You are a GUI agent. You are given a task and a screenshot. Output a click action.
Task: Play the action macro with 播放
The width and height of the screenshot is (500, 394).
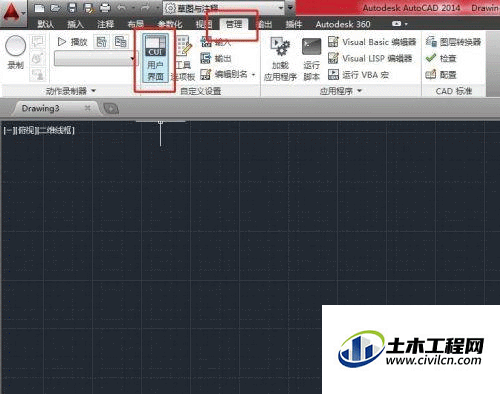(x=72, y=42)
